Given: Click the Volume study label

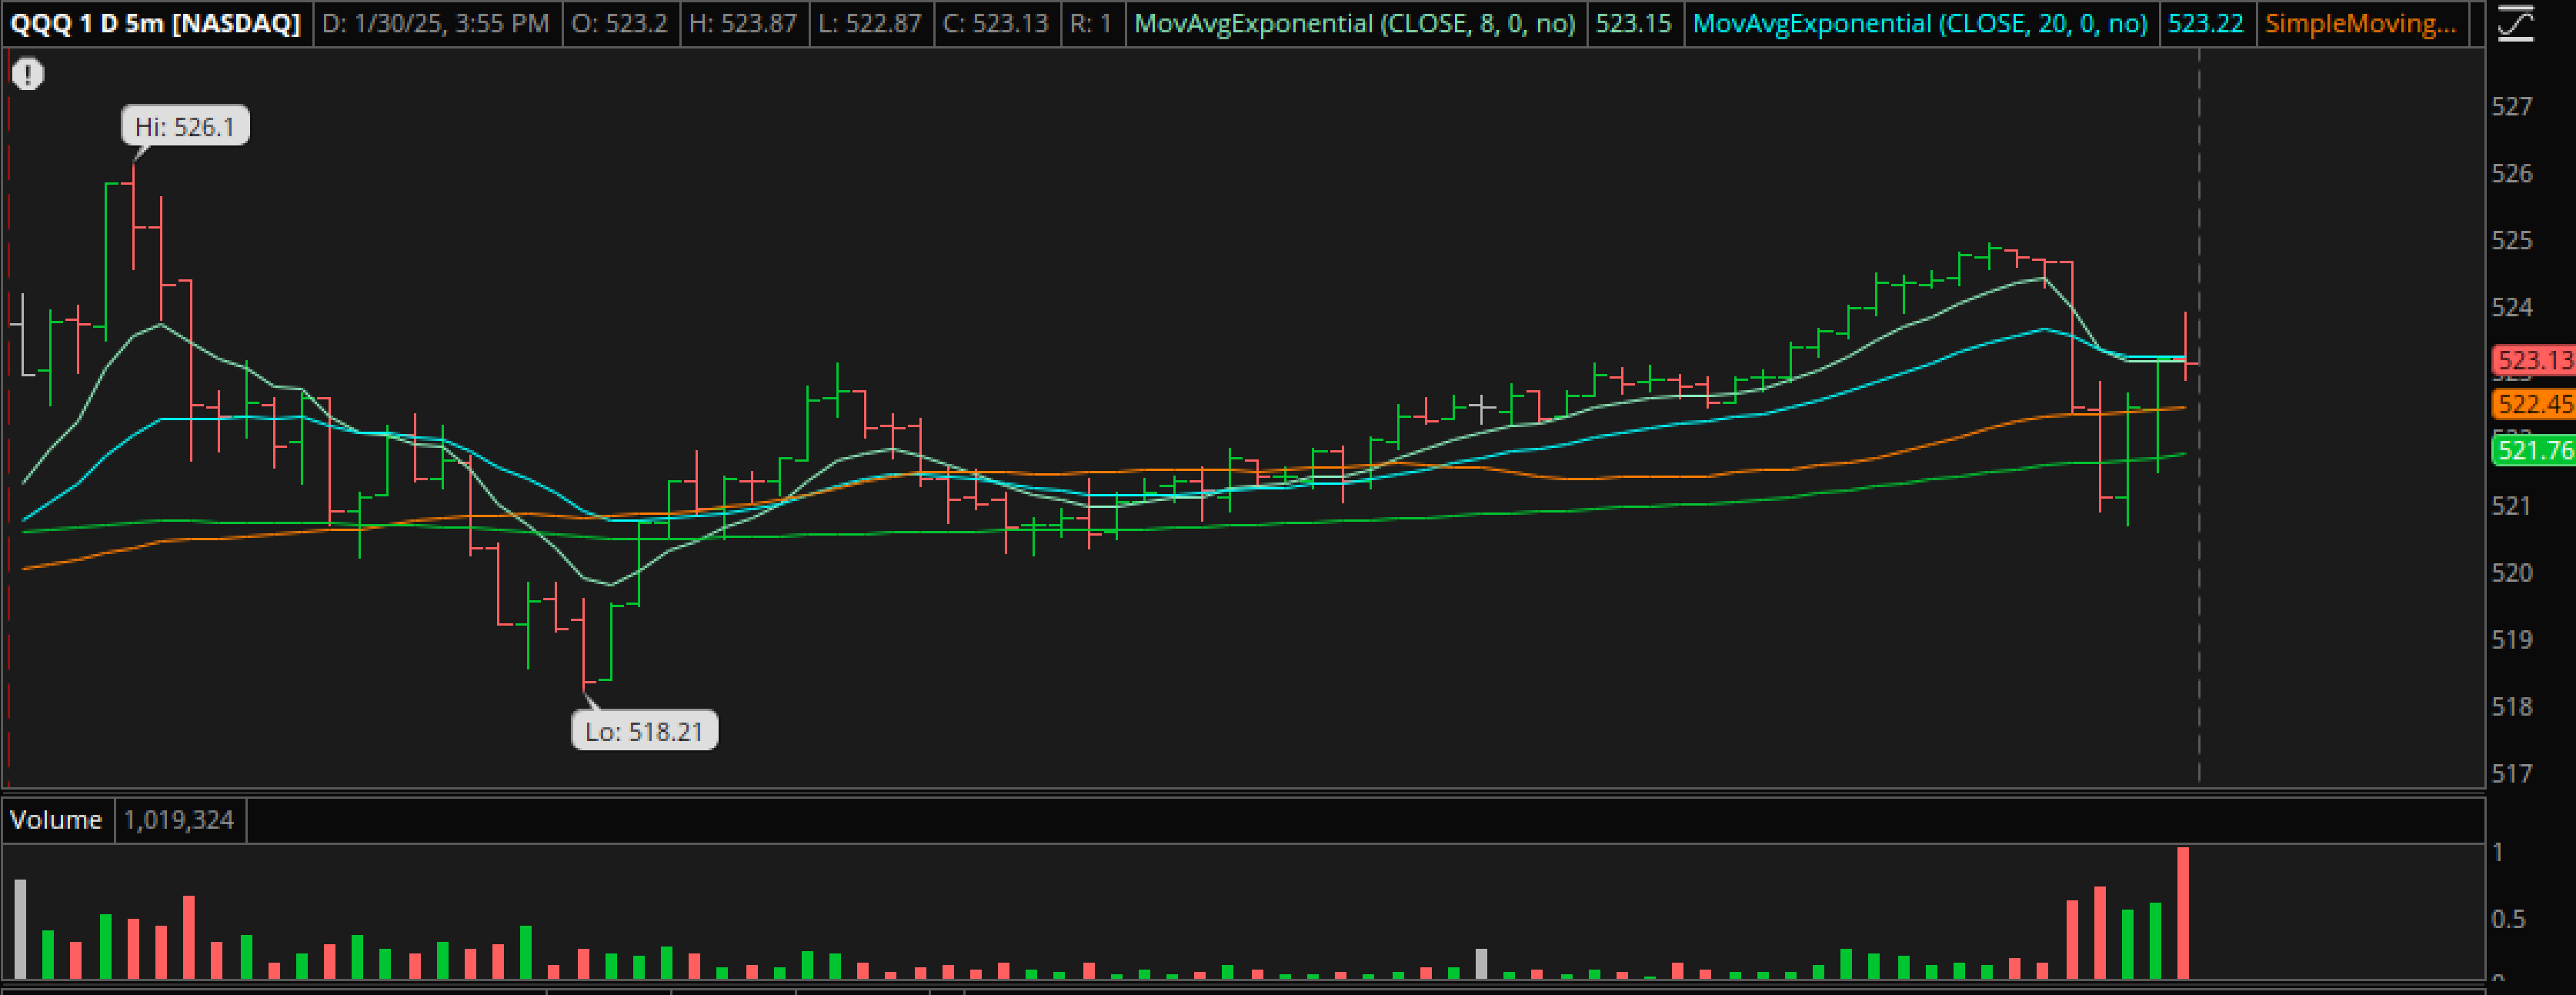Looking at the screenshot, I should click(56, 820).
